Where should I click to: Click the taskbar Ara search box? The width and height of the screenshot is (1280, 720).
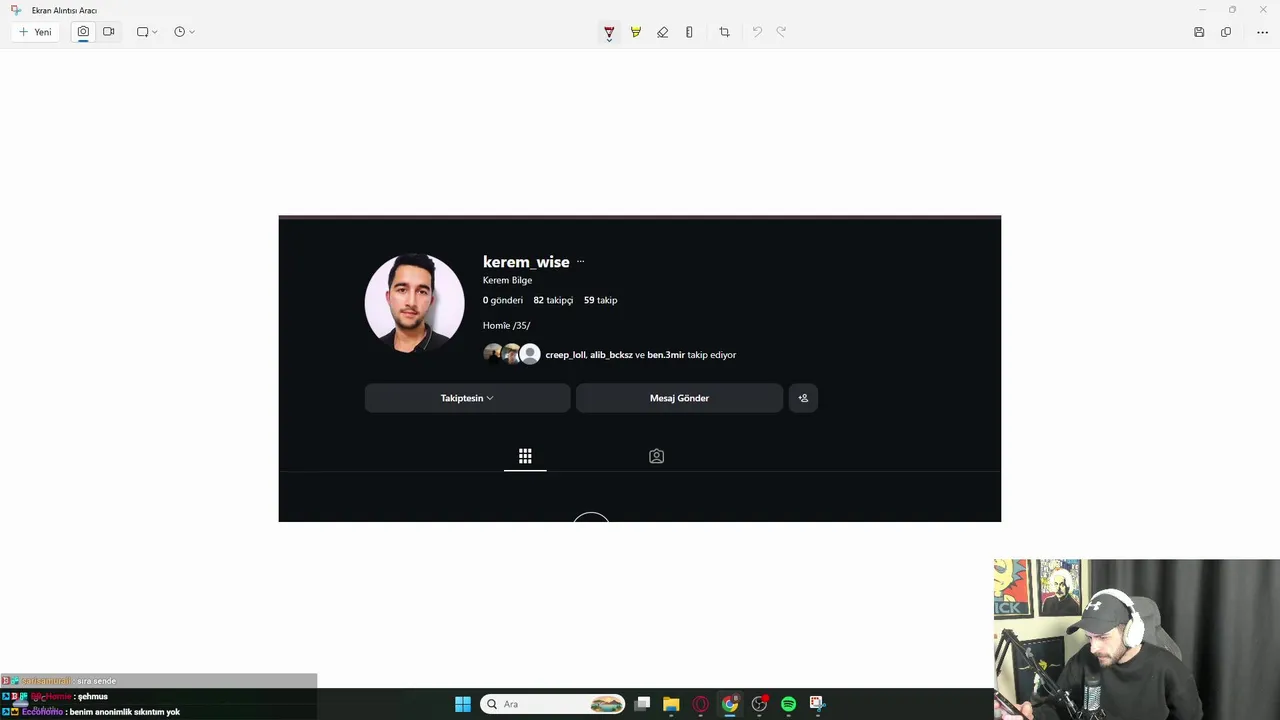(552, 704)
